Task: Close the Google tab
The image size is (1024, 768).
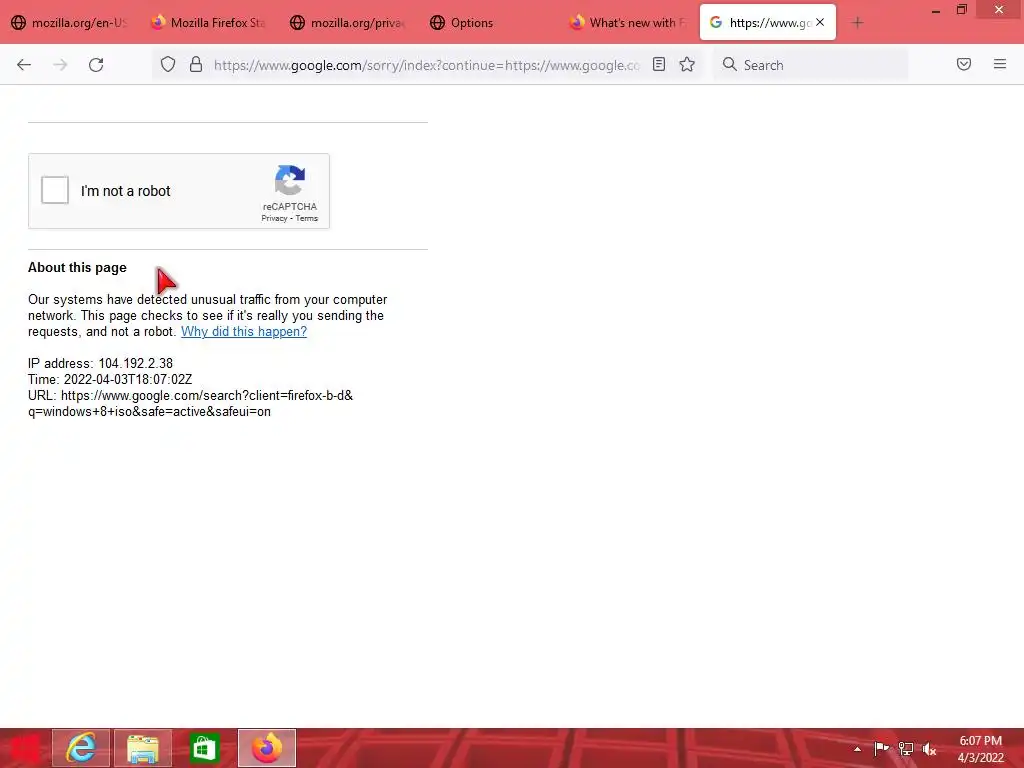Action: 820,22
